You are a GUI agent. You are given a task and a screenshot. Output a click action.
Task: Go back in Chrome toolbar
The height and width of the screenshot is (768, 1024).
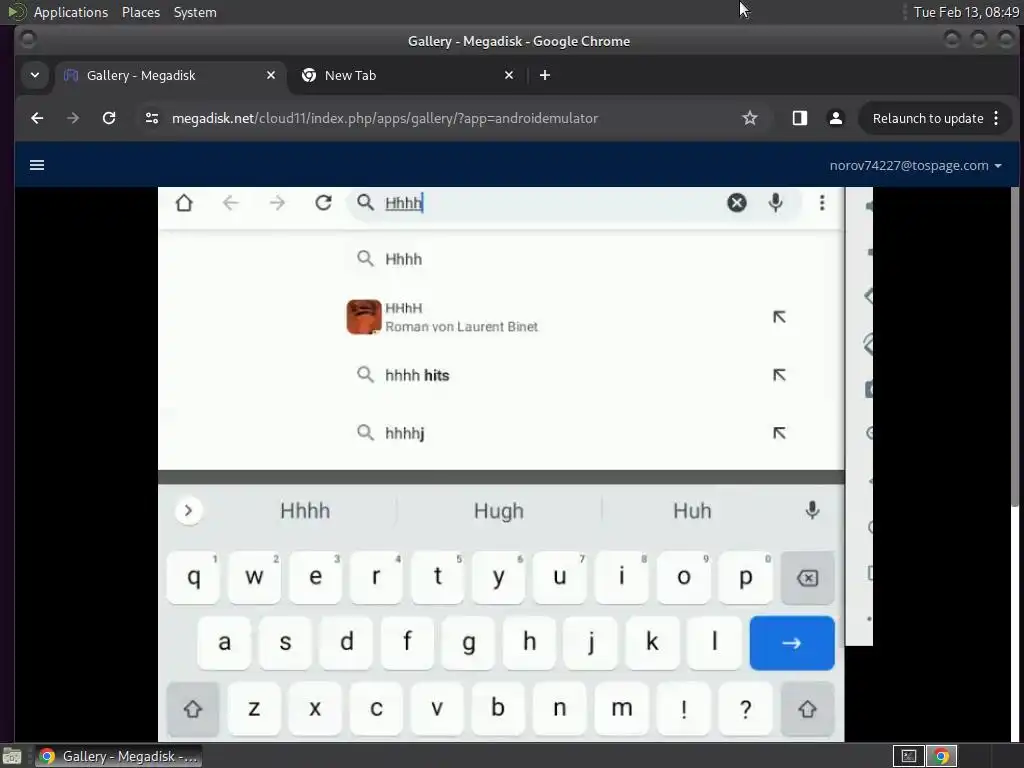coord(37,118)
